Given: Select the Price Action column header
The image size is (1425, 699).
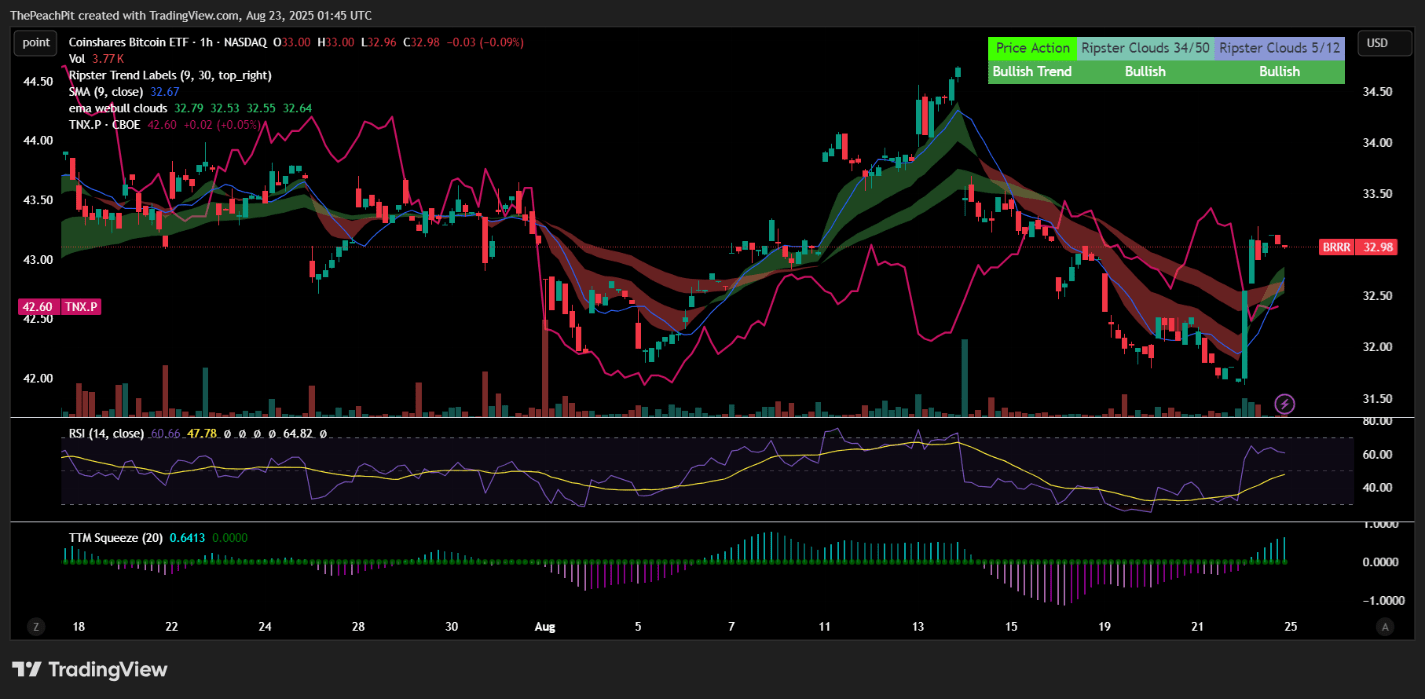Looking at the screenshot, I should click(1031, 47).
